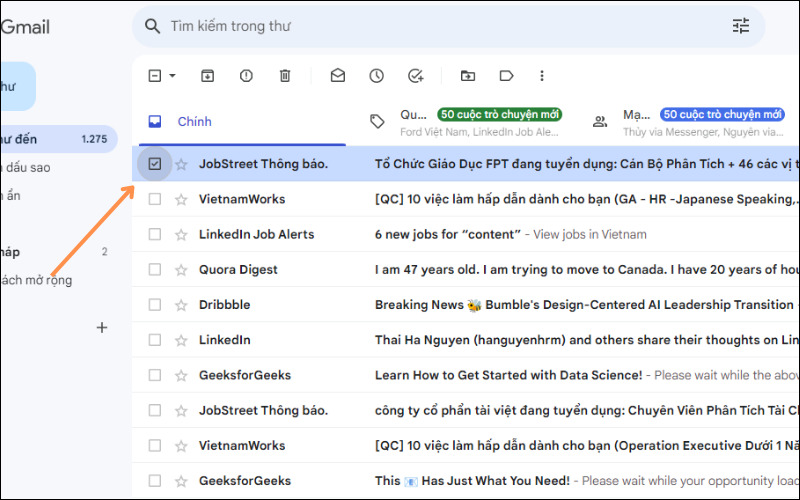Open 'Thai Ha Nguyen (hanguyenhrm)' LinkedIn email

[587, 340]
